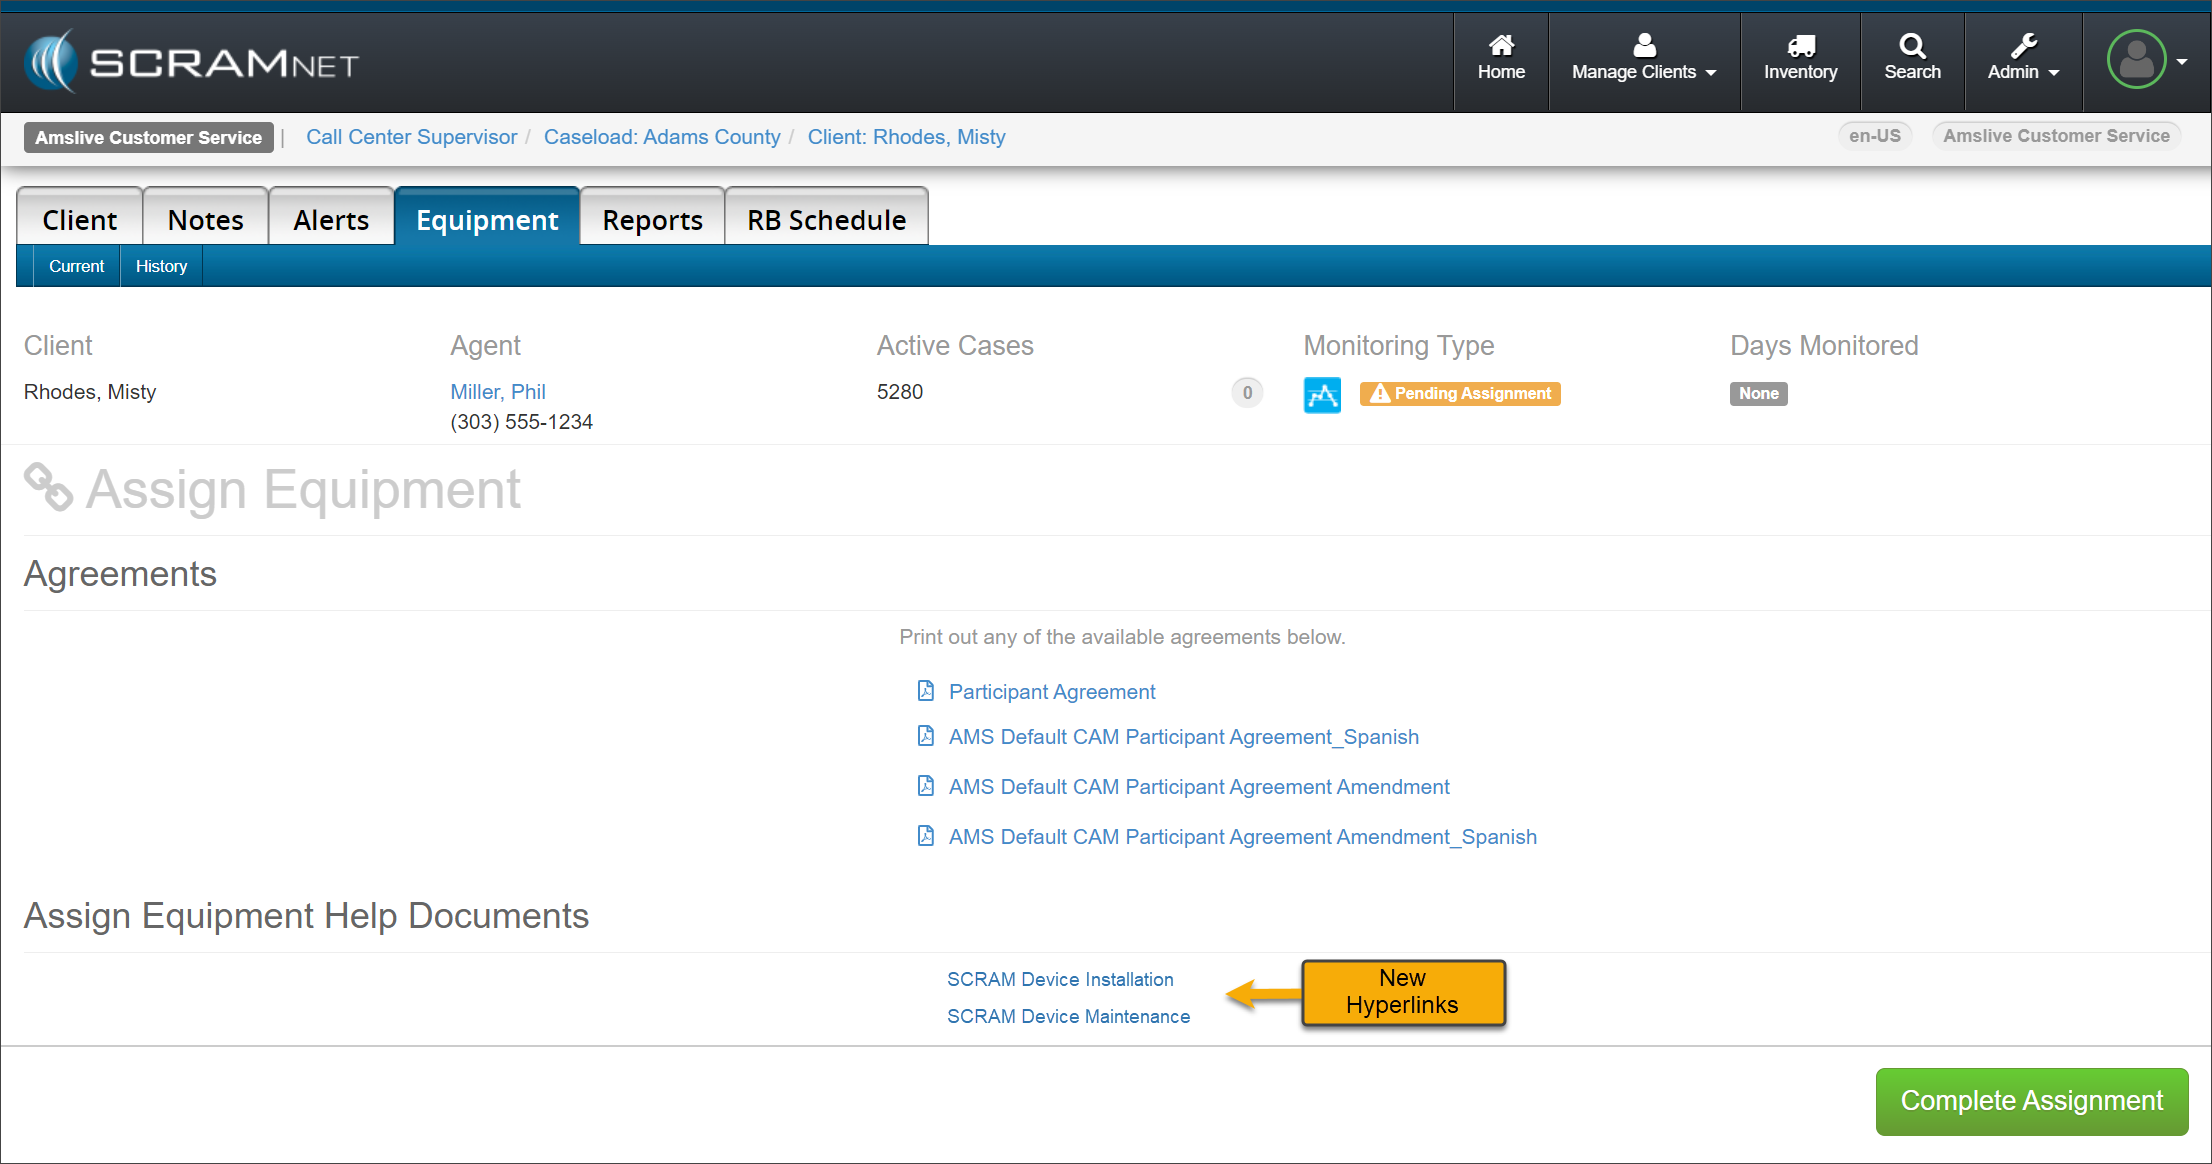Expand the Admin dropdown menu
Screen dimensions: 2212x1164
[x=2022, y=60]
